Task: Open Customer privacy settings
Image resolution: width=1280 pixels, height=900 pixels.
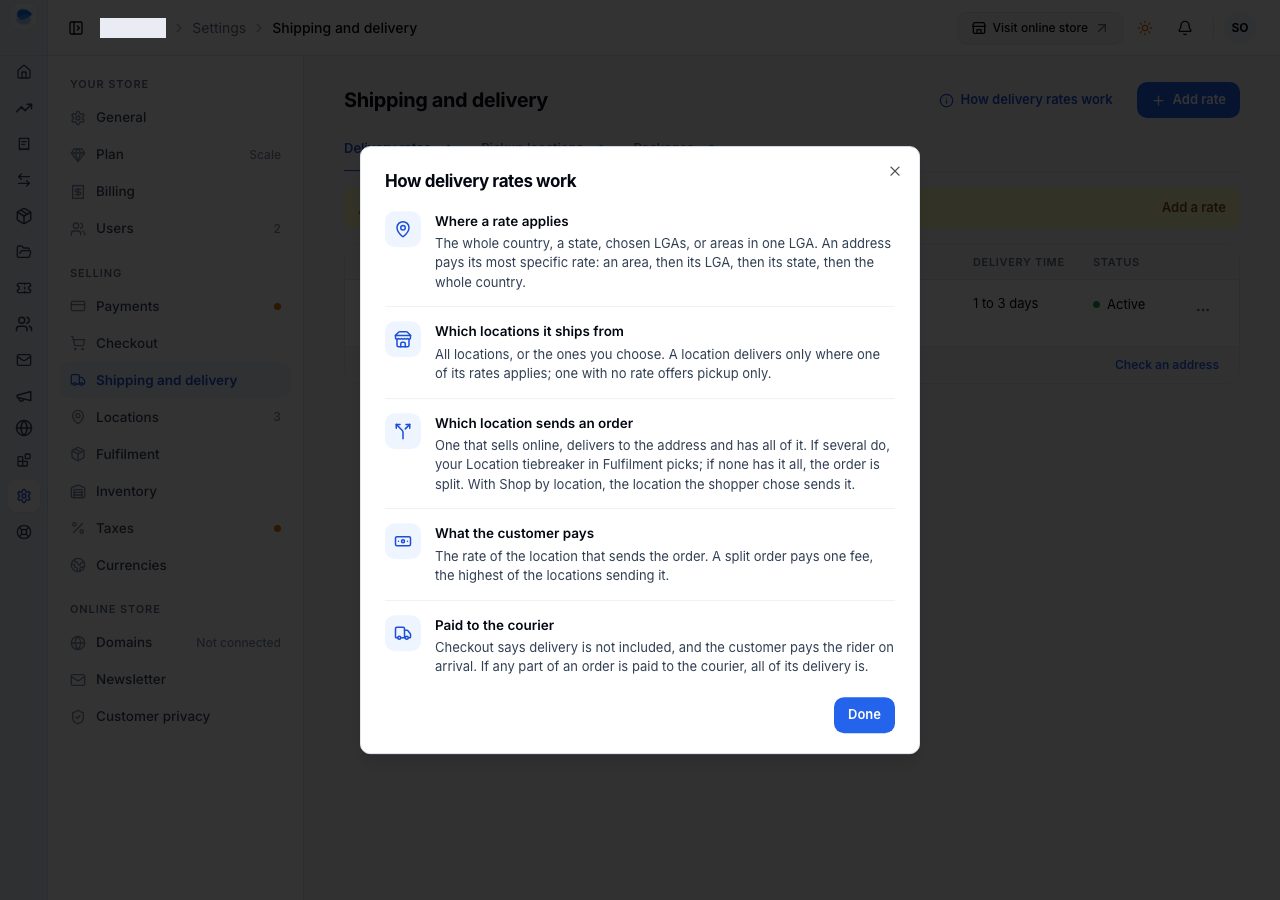Action: [177, 716]
